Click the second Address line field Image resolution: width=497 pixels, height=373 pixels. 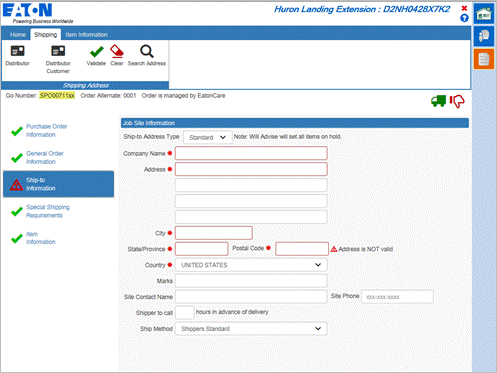pyautogui.click(x=251, y=185)
